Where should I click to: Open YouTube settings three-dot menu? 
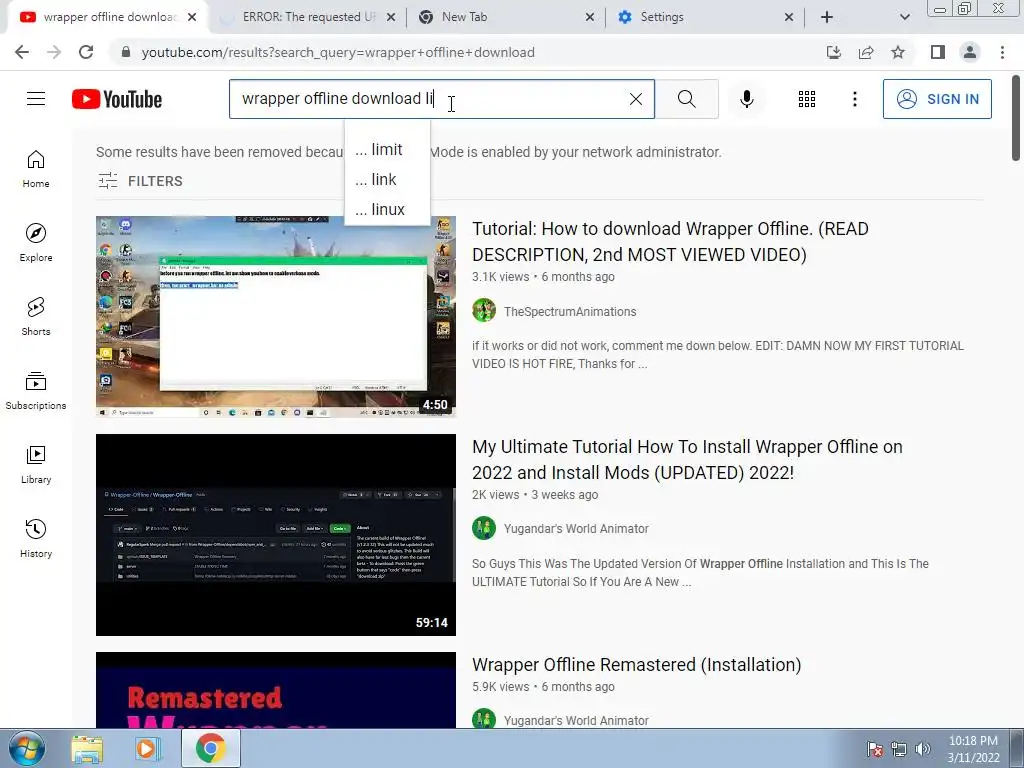(854, 99)
